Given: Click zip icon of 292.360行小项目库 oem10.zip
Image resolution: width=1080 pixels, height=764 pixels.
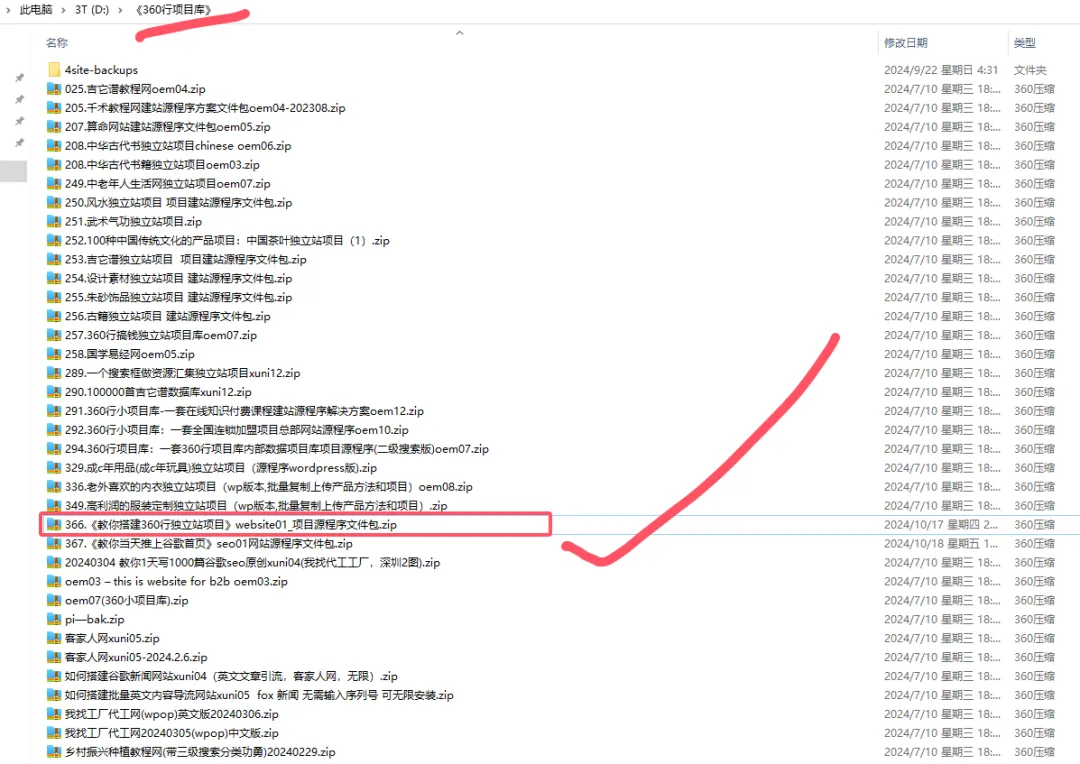Looking at the screenshot, I should click(54, 430).
